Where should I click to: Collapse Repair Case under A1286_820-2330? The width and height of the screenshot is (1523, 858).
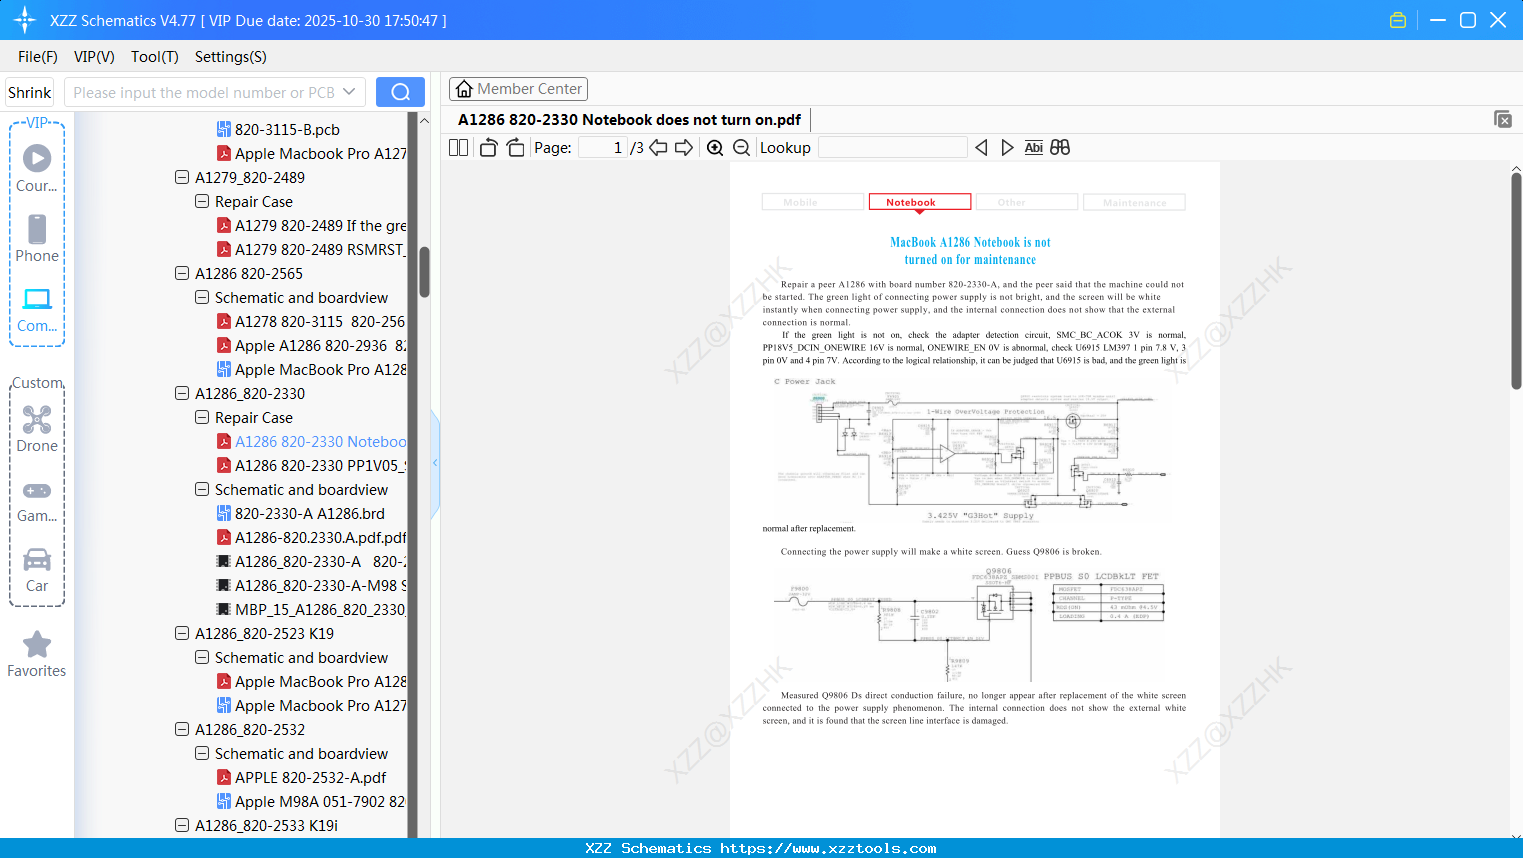coord(202,417)
